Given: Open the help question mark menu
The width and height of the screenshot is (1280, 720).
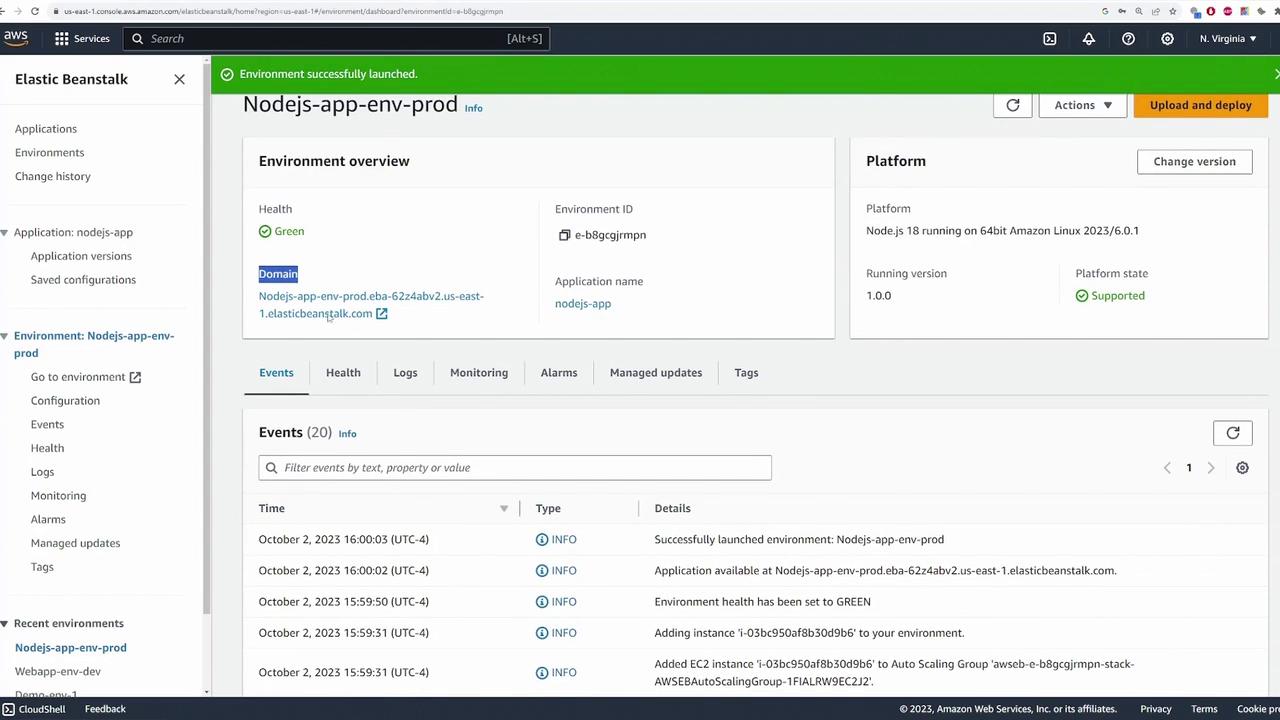Looking at the screenshot, I should point(1128,38).
